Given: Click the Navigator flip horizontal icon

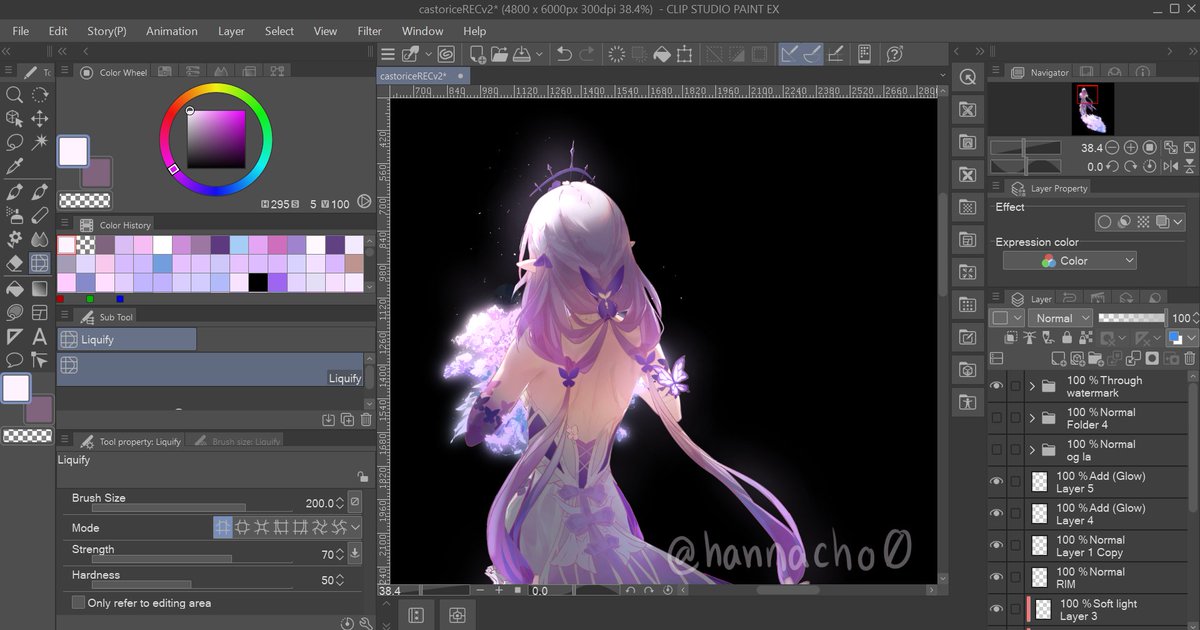Looking at the screenshot, I should [1169, 167].
